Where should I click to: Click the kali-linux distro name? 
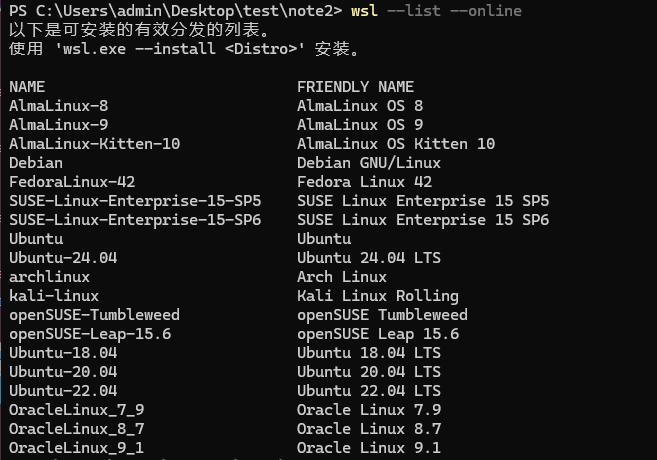pos(54,296)
